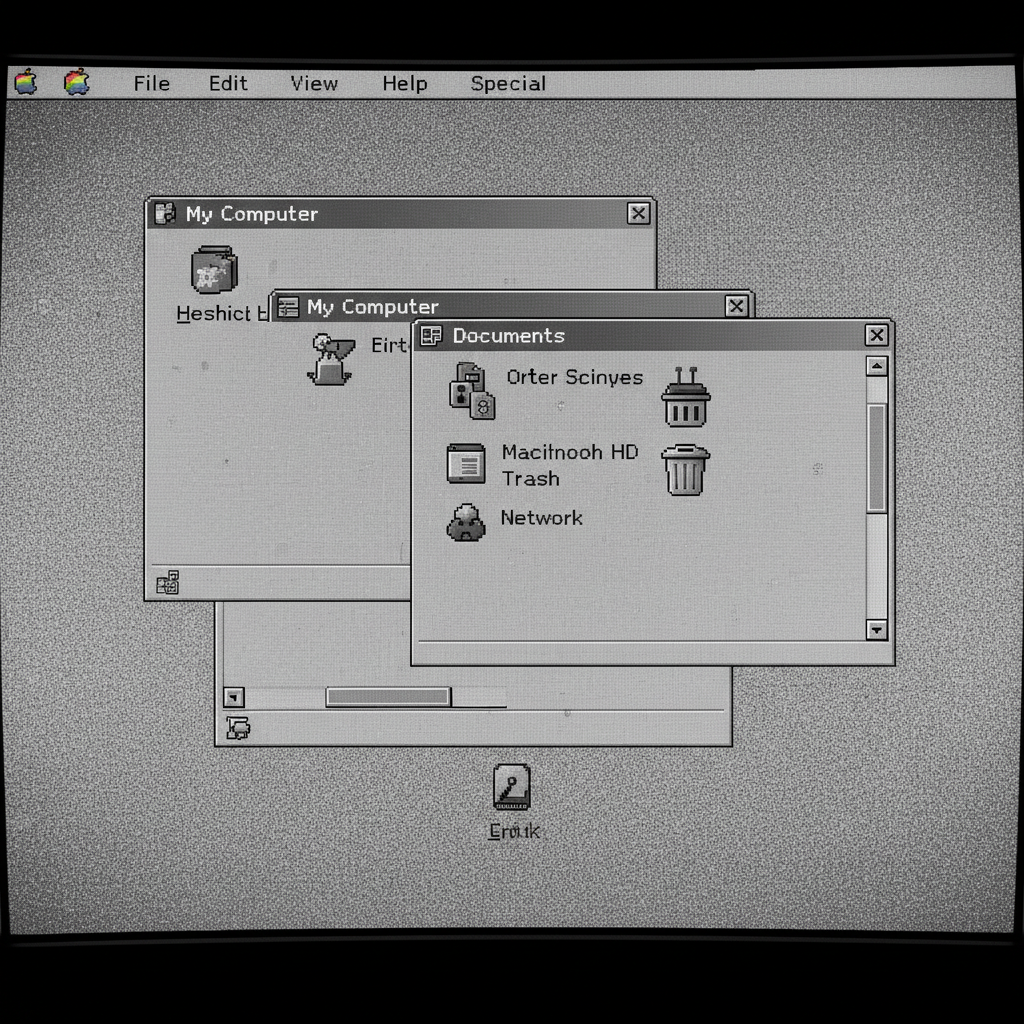
Task: Click the Network label
Action: coord(541,518)
